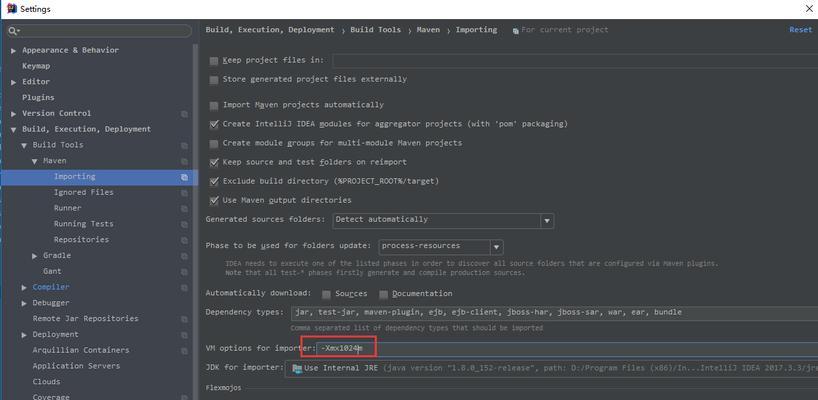Select Gant in the settings tree

(52, 271)
